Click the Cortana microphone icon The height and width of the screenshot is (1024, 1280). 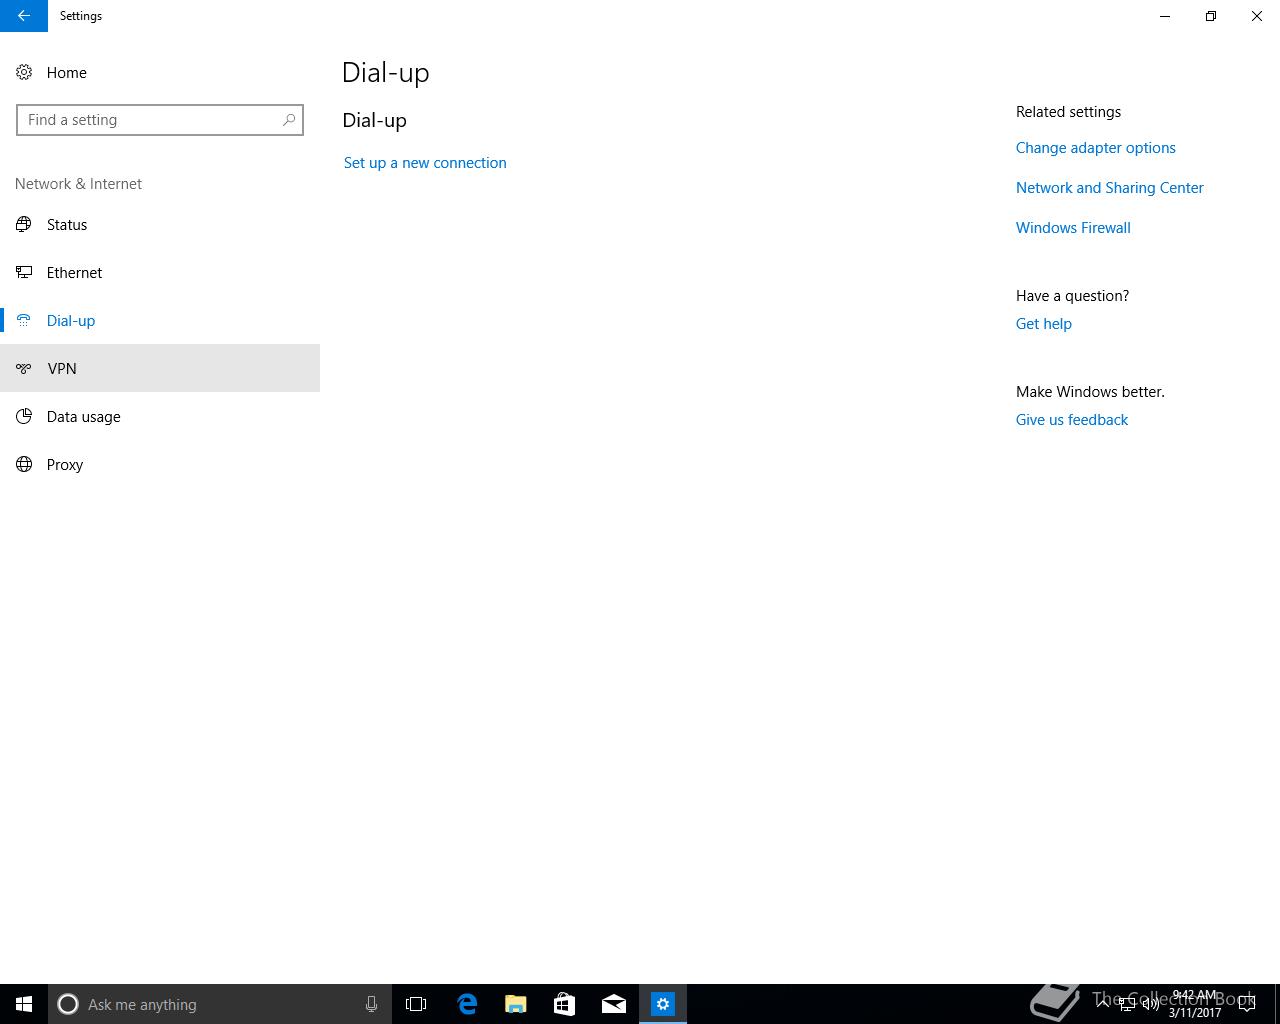(371, 1004)
